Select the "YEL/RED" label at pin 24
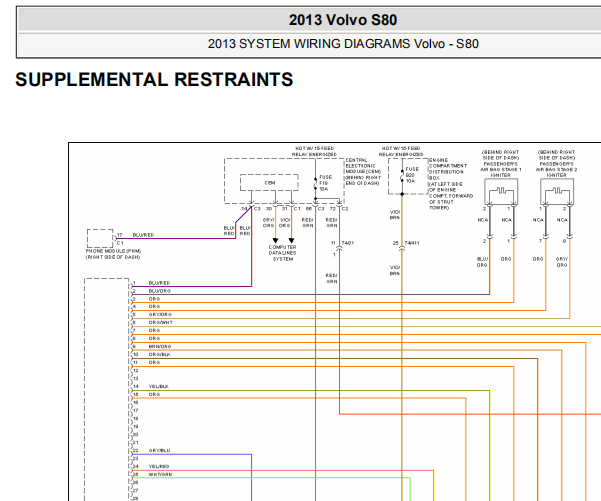 point(159,467)
